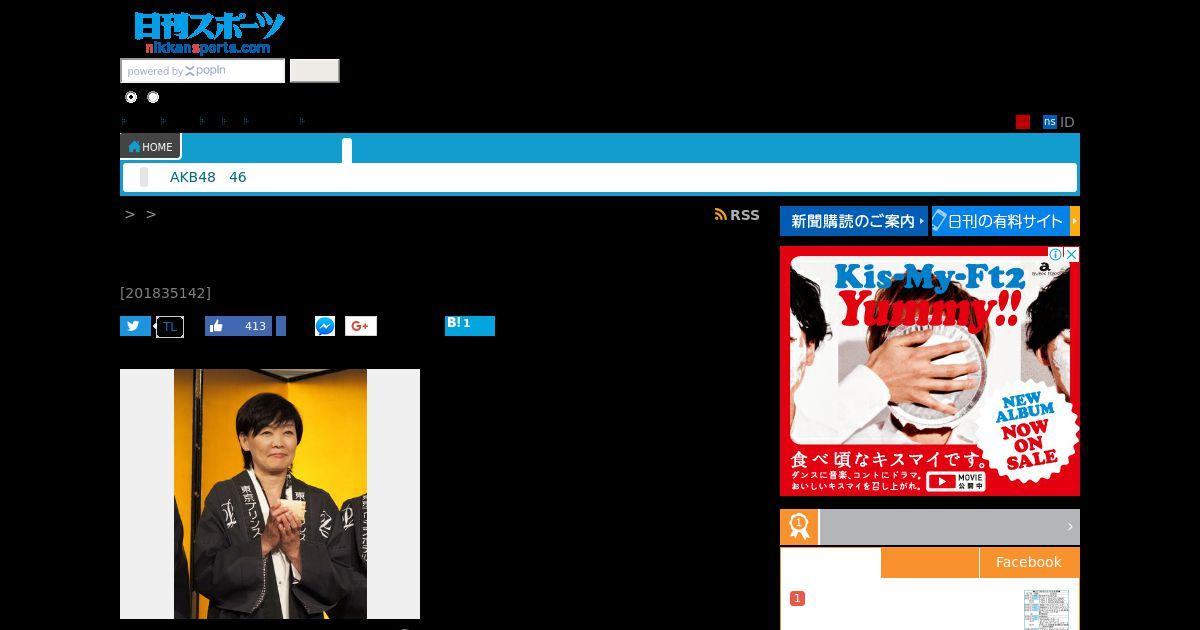
Task: Select the first, white ranking tab
Action: [x=831, y=562]
